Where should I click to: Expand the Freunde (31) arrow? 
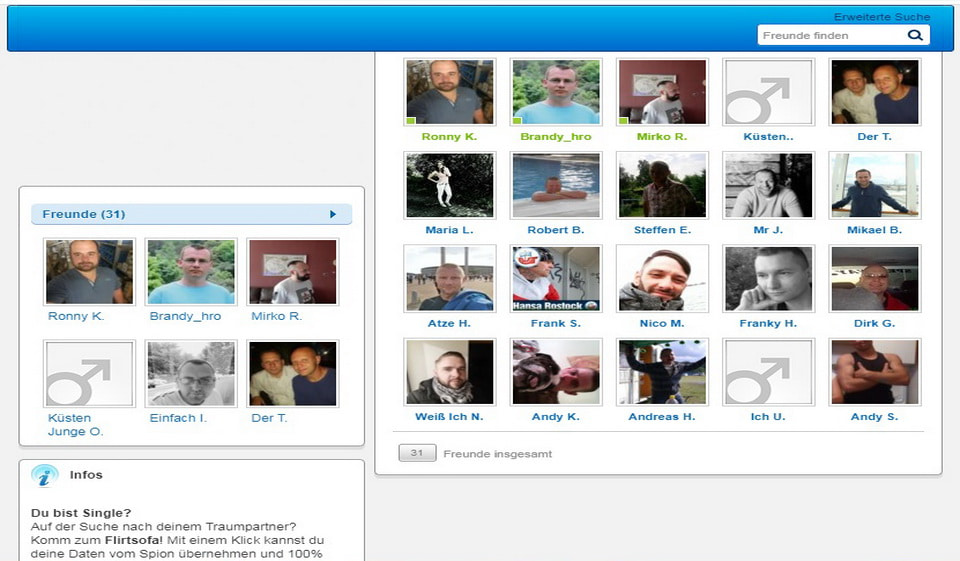click(333, 214)
